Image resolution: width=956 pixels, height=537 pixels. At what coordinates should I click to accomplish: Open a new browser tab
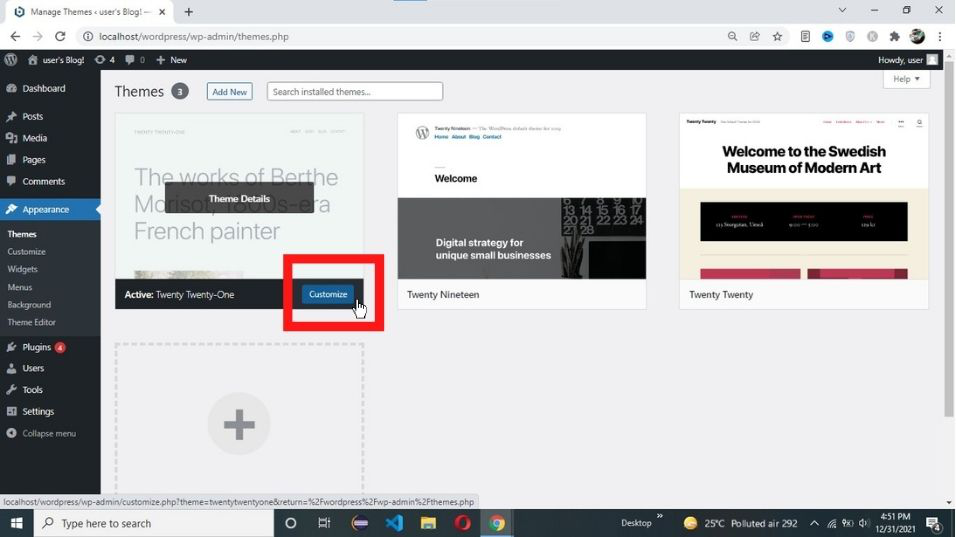[188, 12]
